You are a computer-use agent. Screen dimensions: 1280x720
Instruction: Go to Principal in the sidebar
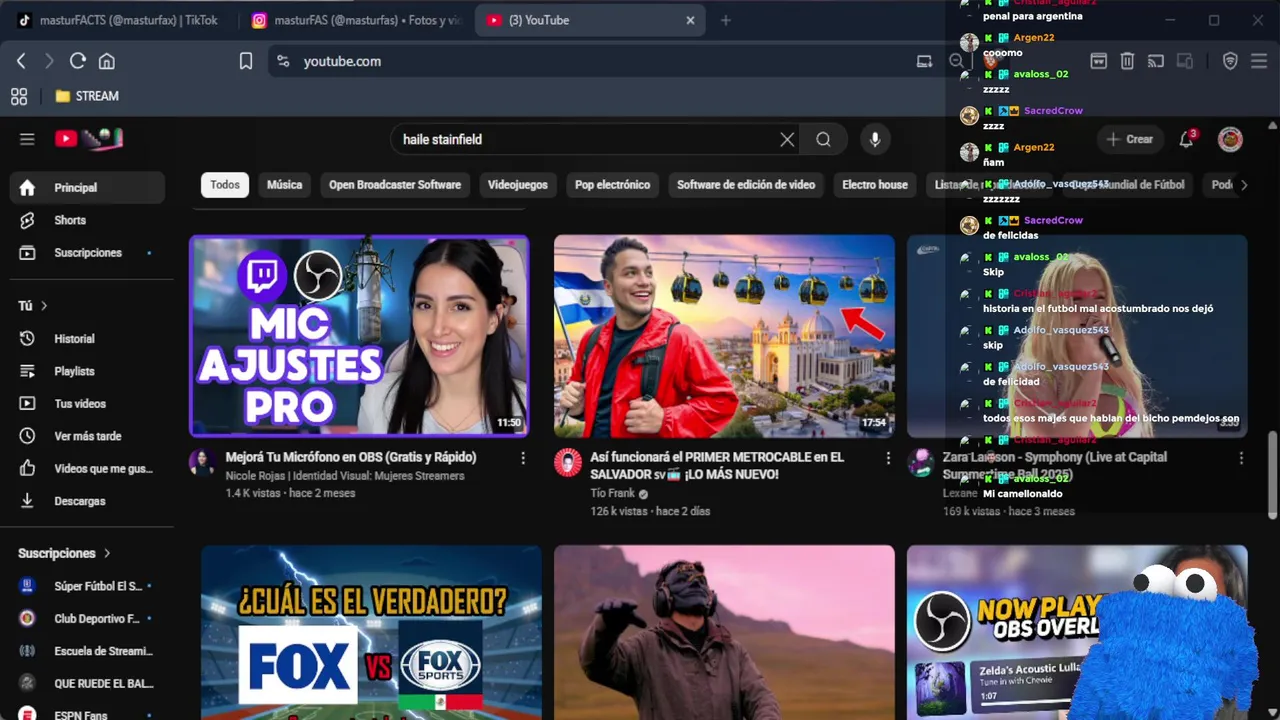87,187
